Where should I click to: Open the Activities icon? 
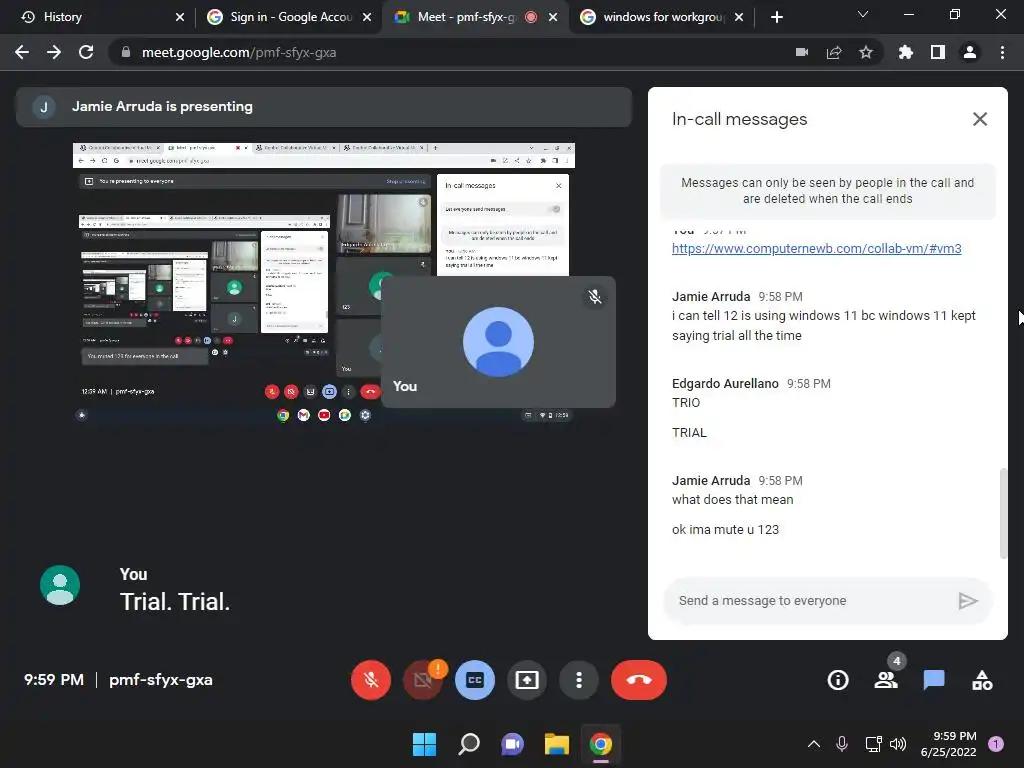click(x=982, y=680)
